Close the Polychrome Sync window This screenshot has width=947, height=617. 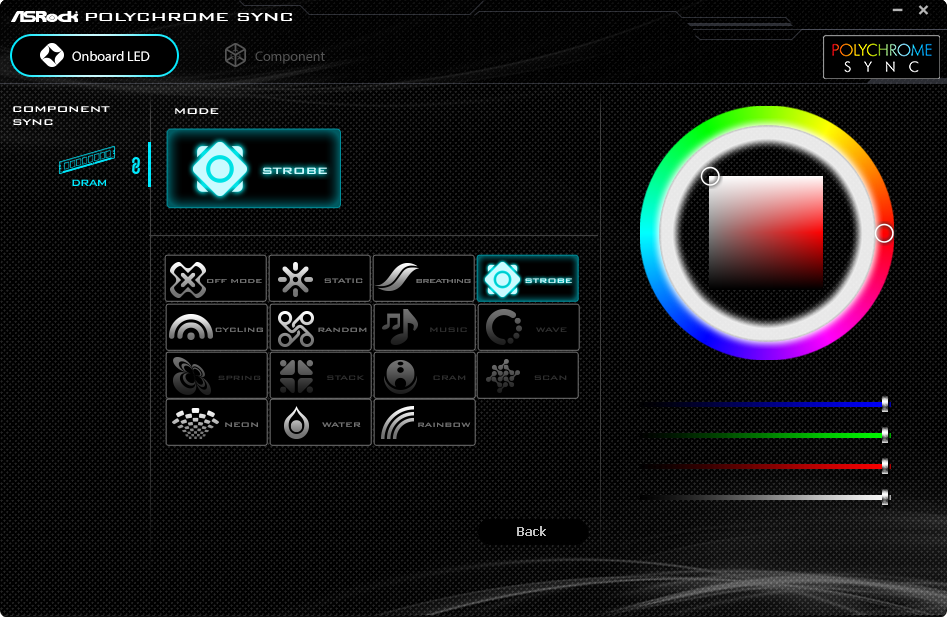tap(923, 10)
